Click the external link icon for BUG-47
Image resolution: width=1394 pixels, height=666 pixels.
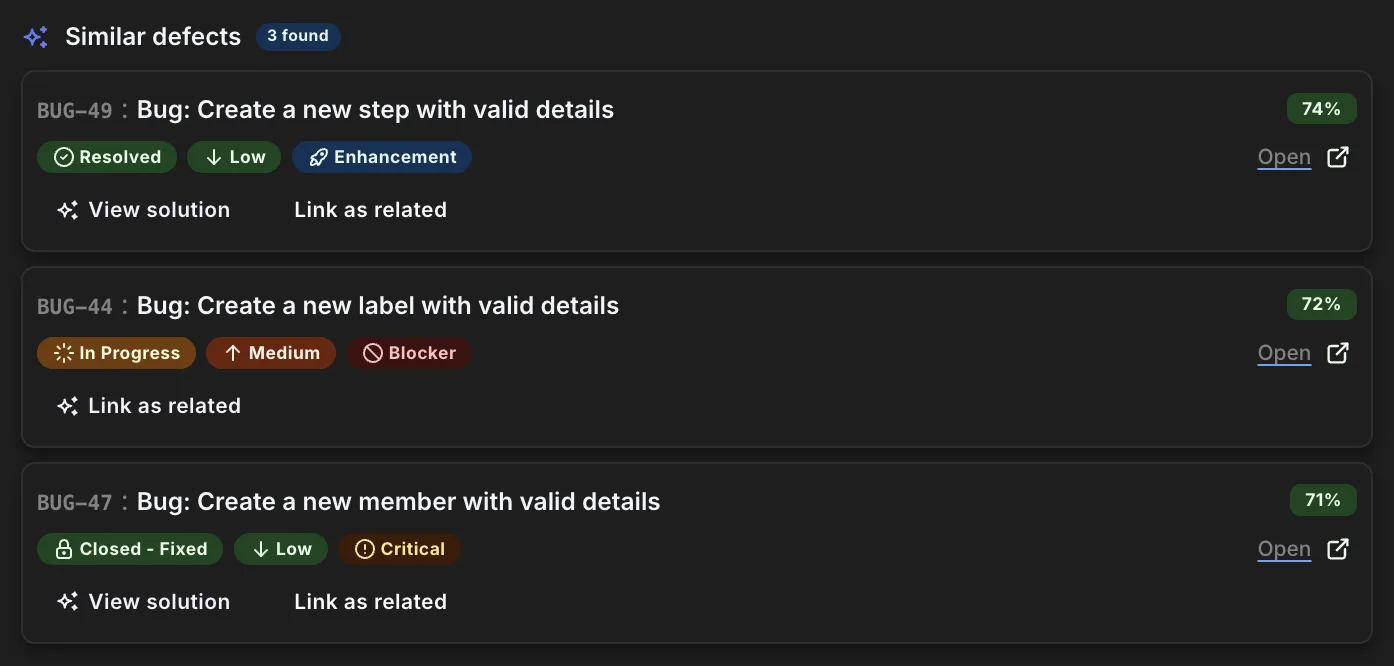point(1338,549)
